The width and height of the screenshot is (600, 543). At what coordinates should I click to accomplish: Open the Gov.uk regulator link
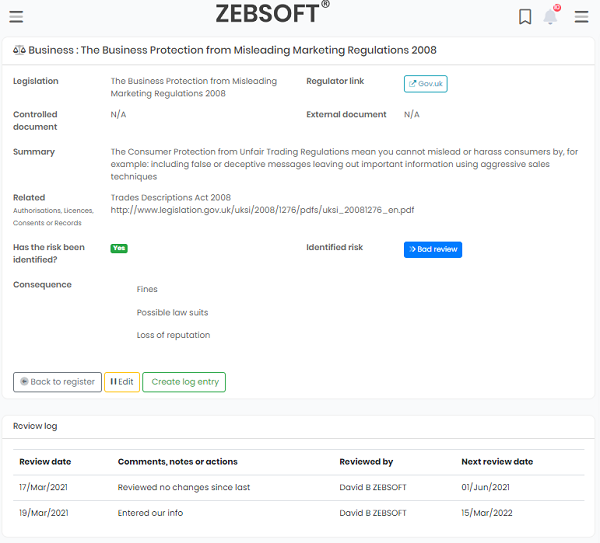tap(426, 84)
